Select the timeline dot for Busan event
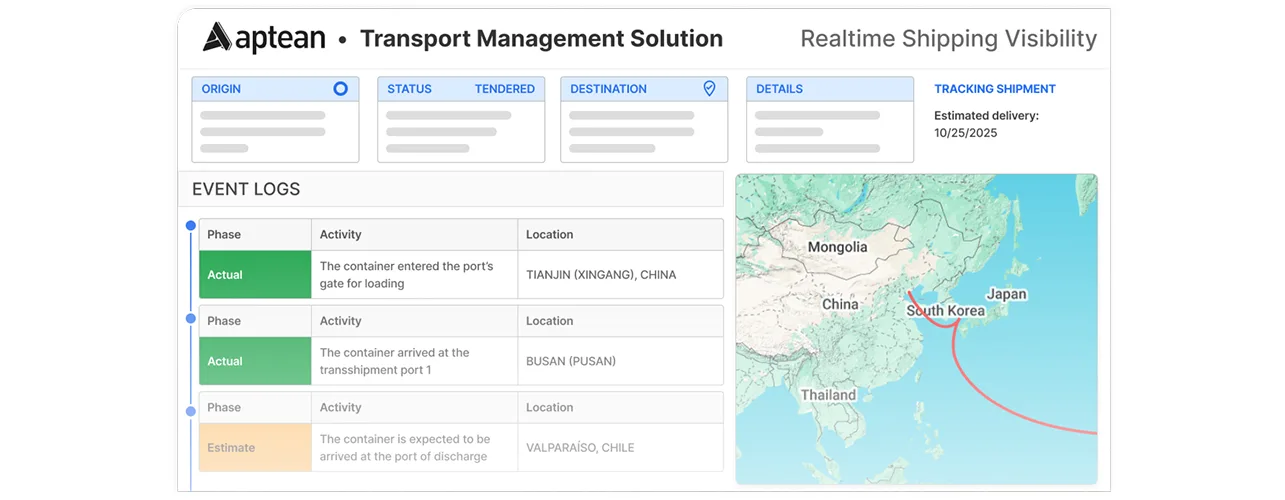 (x=191, y=319)
